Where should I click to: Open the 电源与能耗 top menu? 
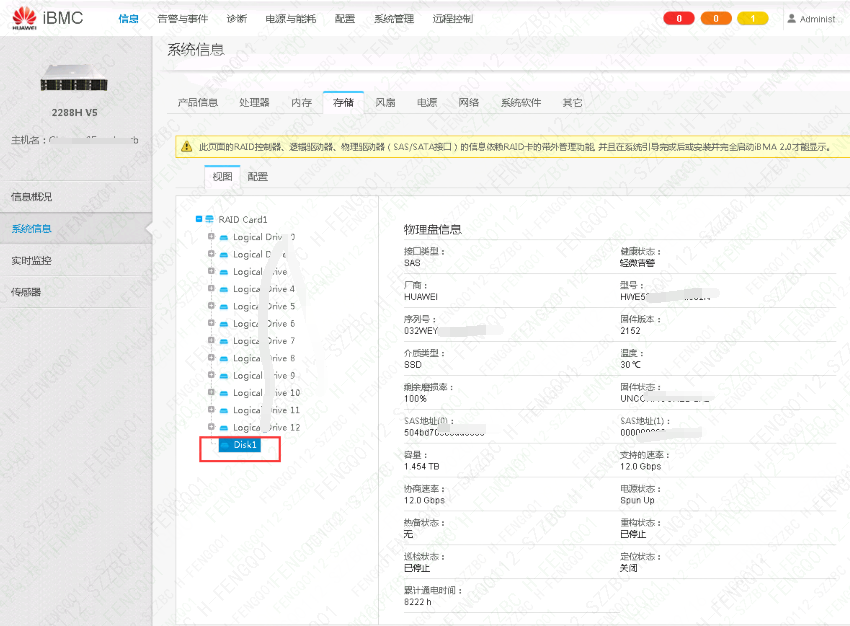click(x=291, y=19)
